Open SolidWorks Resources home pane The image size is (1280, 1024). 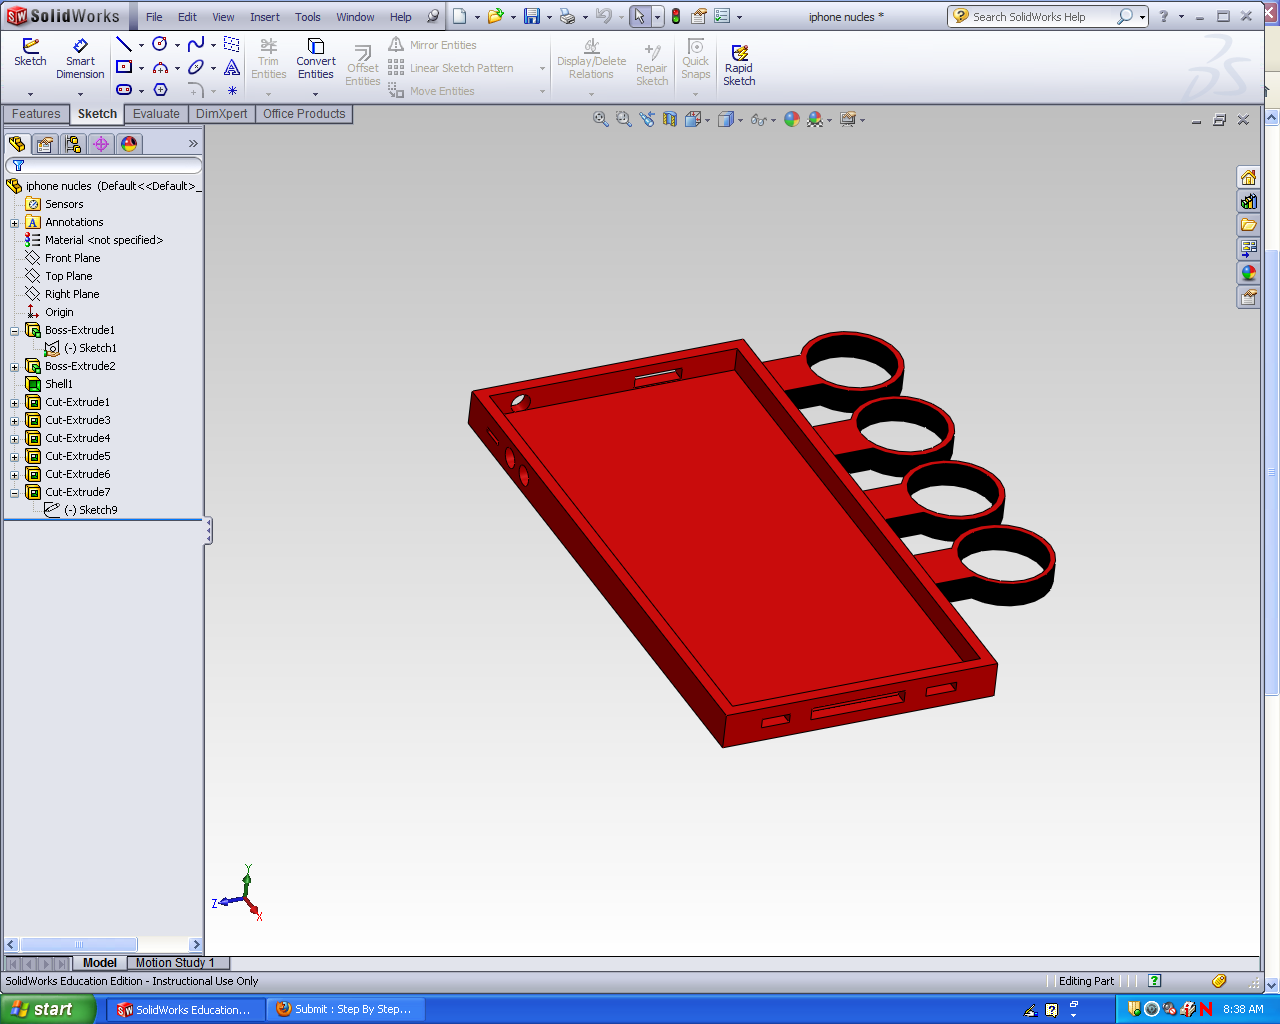(1248, 177)
